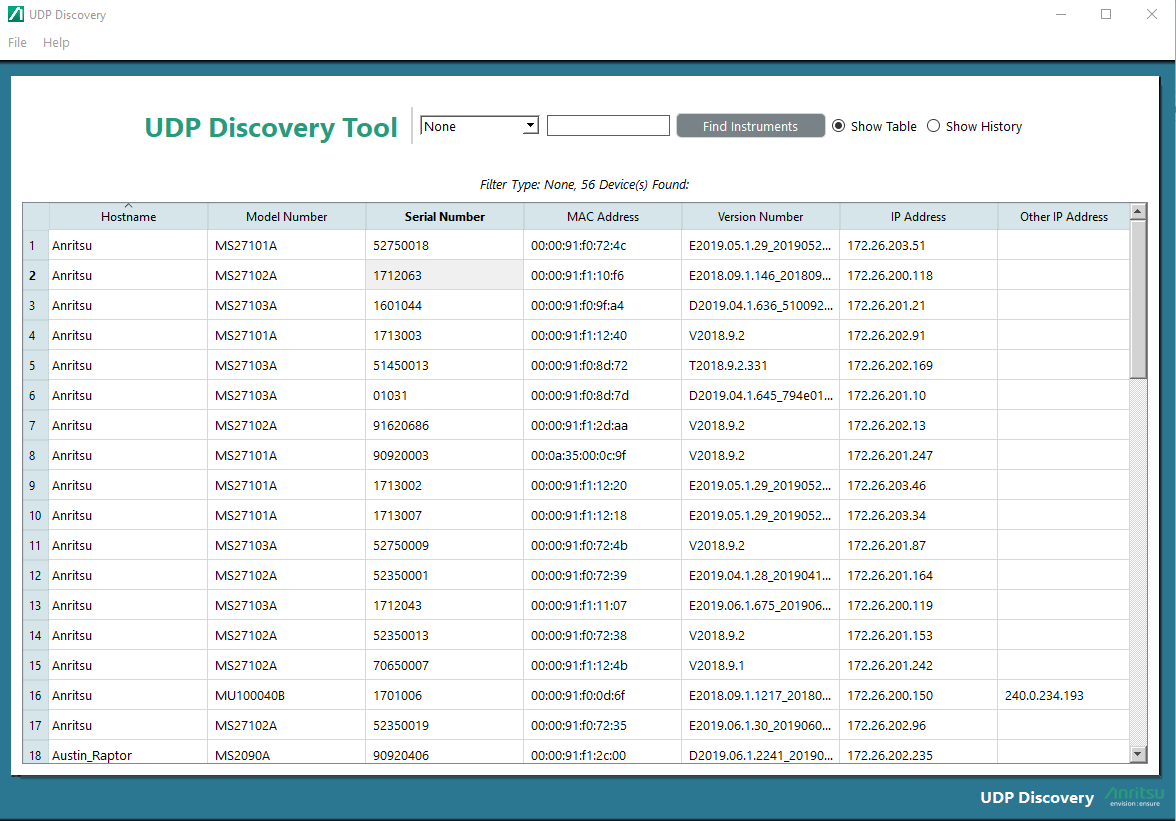Click the Anritsu logo in footer
Image resolution: width=1176 pixels, height=821 pixels.
coord(1132,796)
